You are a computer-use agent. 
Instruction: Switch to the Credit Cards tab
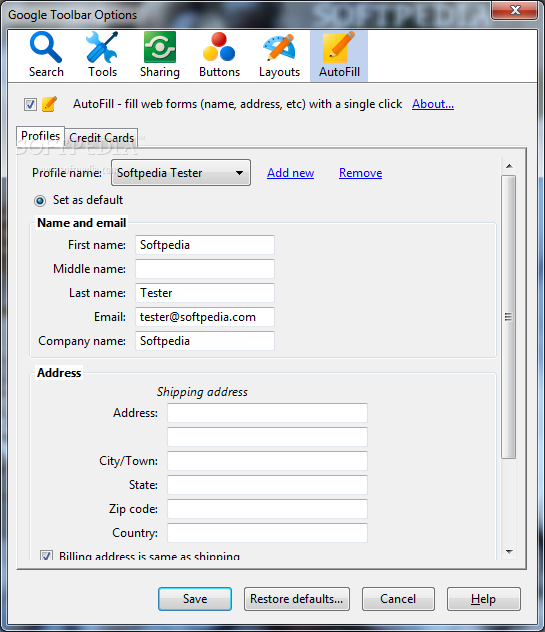[102, 137]
